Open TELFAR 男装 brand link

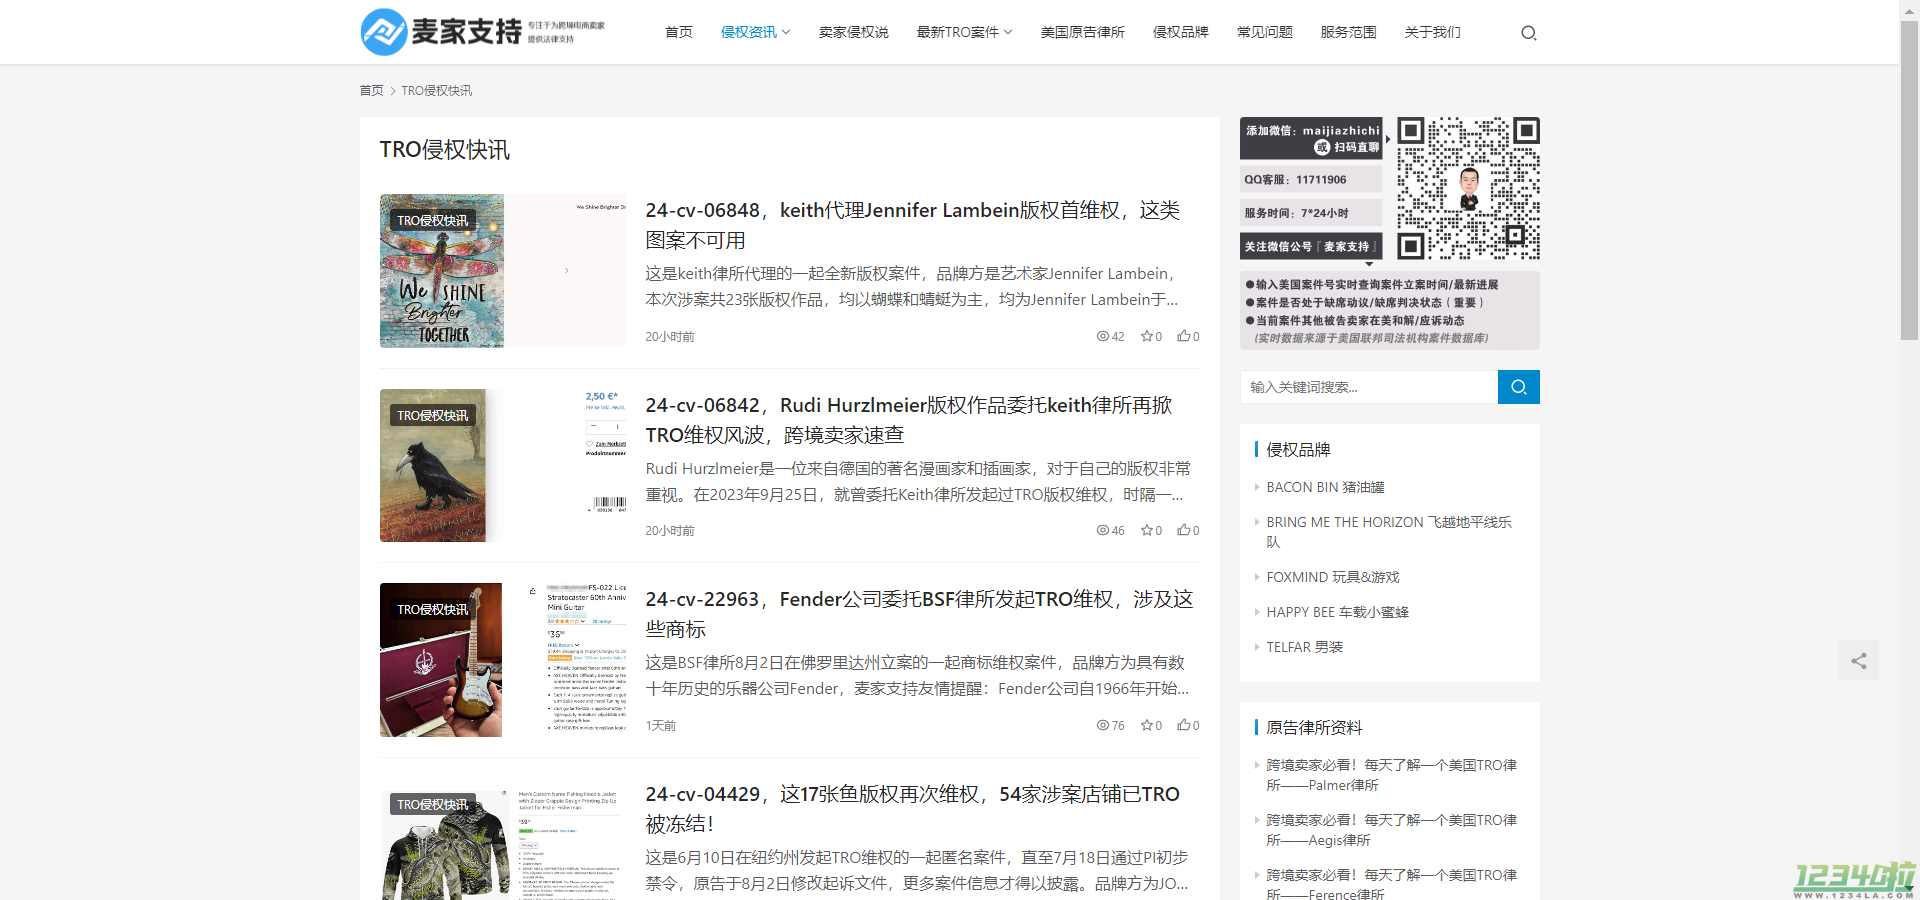coord(1304,647)
